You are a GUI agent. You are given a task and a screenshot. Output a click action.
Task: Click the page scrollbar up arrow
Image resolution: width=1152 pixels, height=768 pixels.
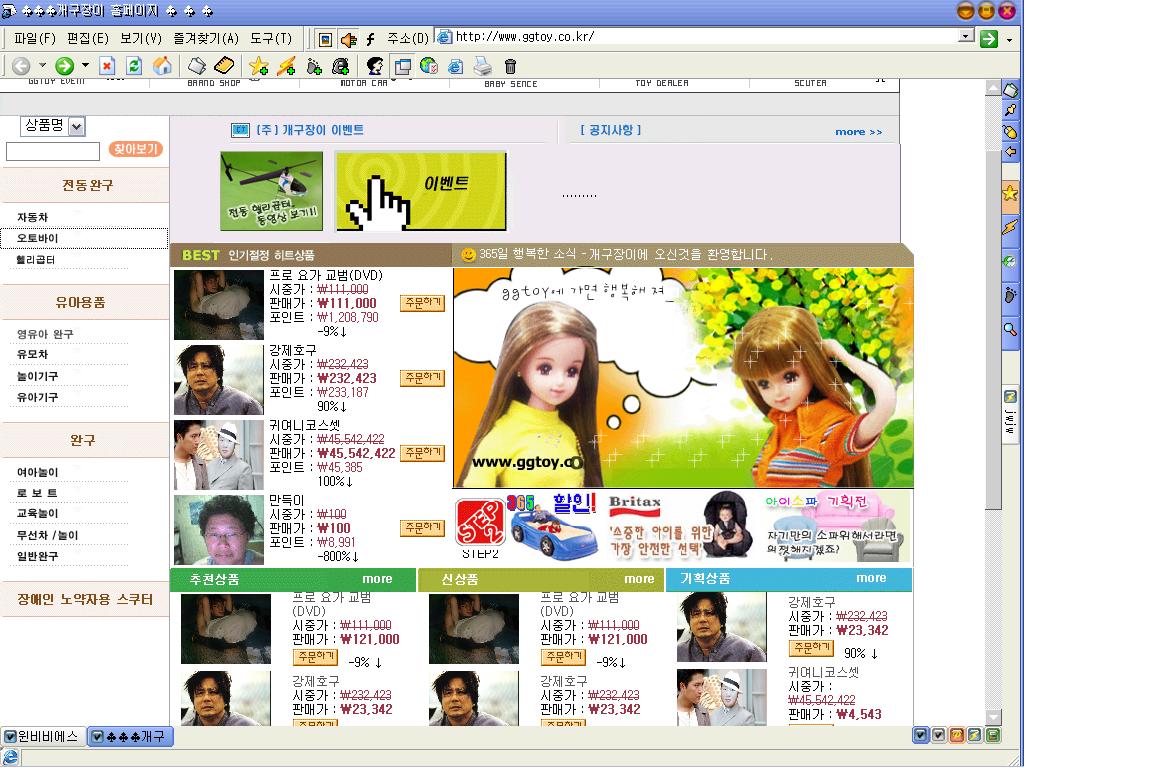993,87
